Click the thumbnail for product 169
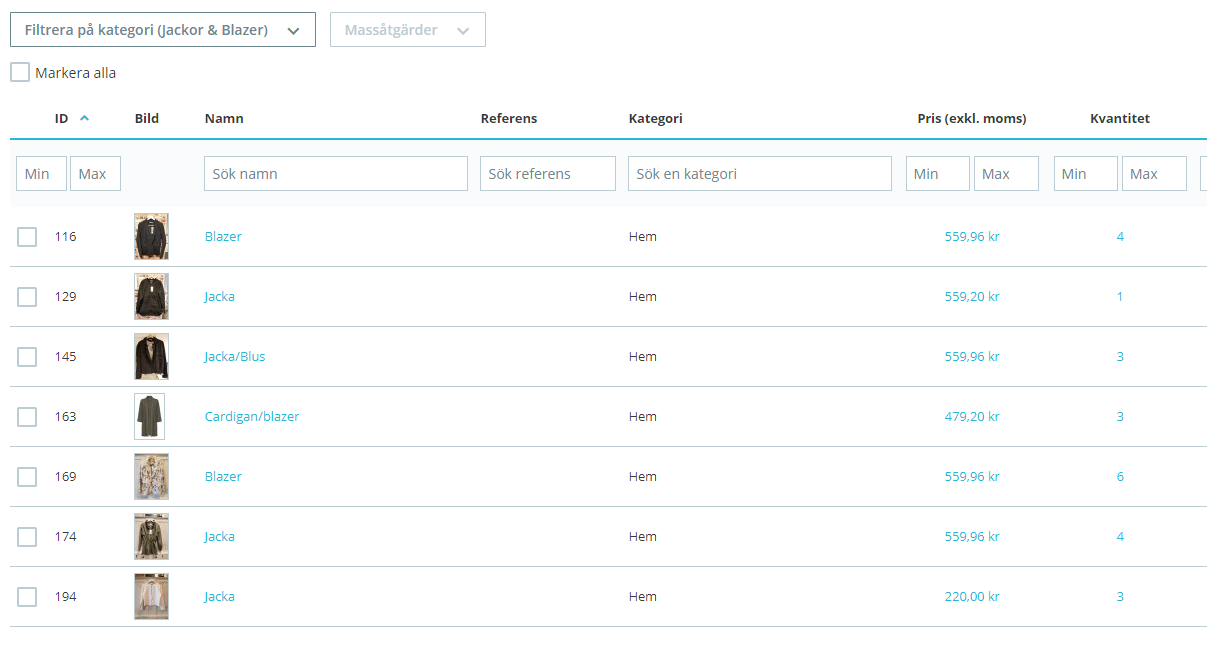Viewport: 1207px width, 649px height. (x=151, y=476)
